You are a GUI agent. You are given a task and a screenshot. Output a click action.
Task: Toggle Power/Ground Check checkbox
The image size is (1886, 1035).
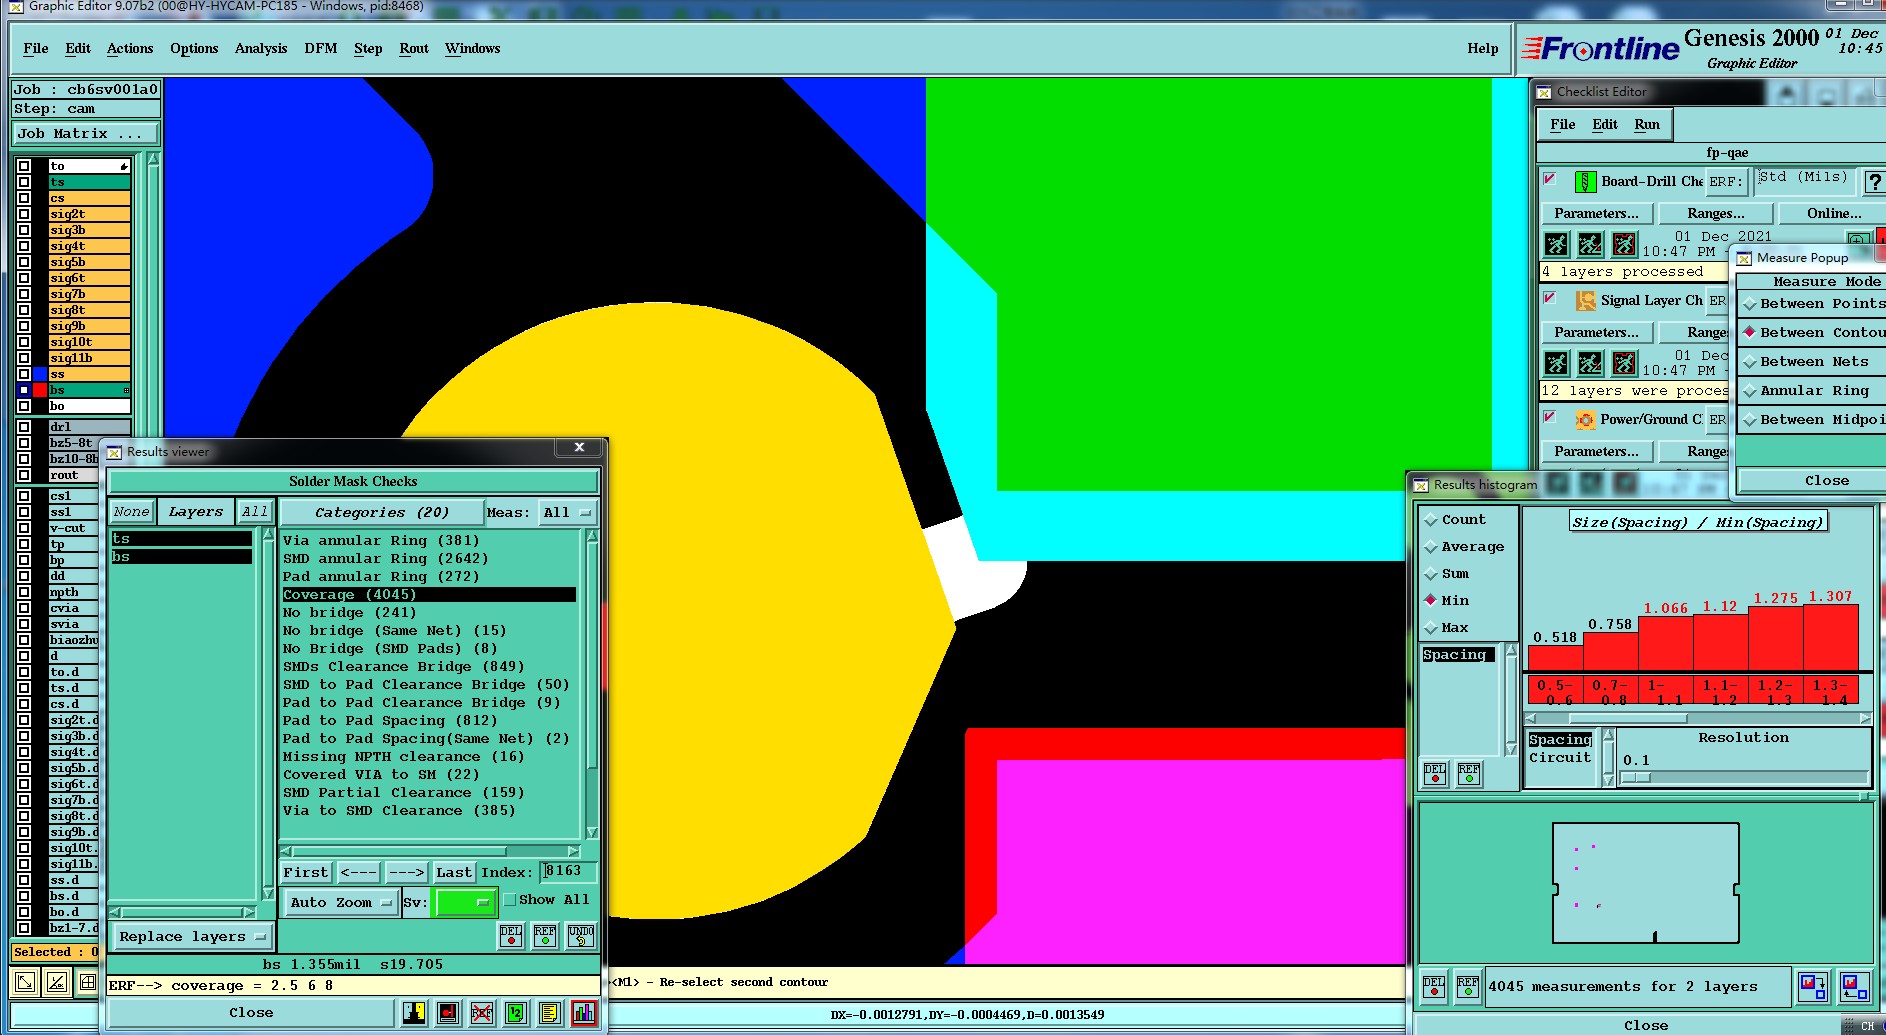pos(1550,417)
